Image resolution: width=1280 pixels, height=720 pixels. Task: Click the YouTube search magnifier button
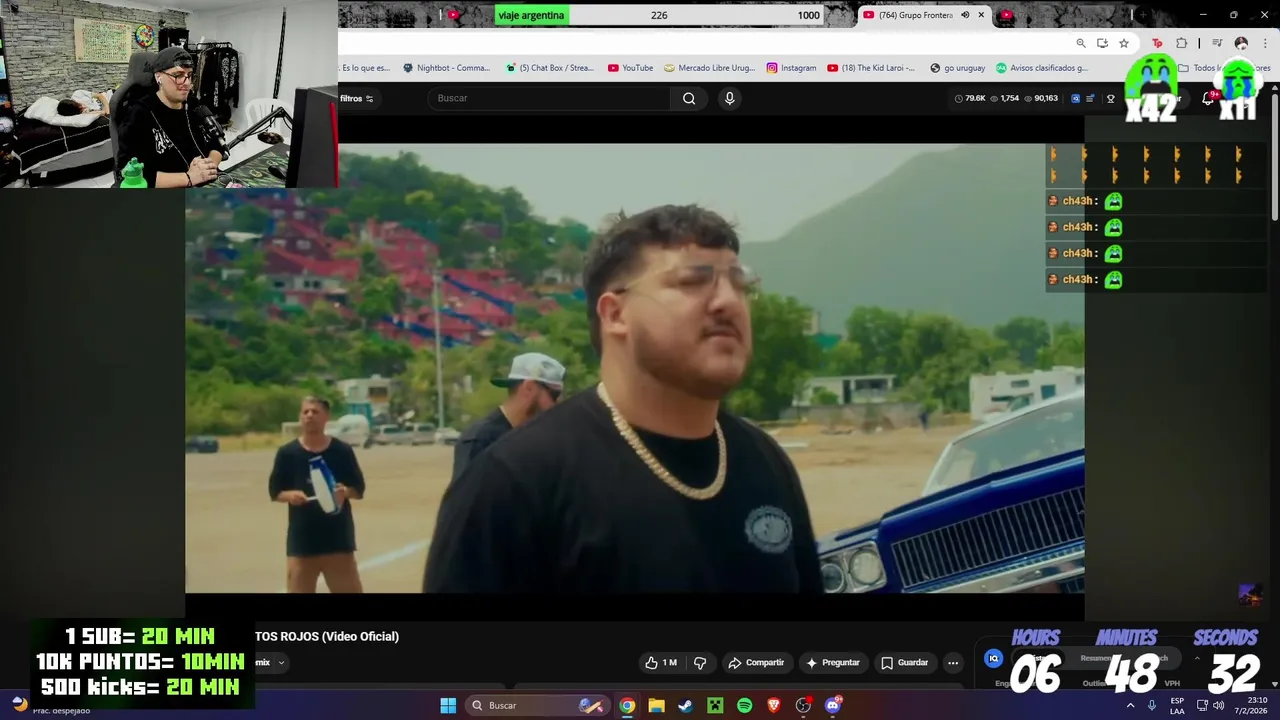pos(689,98)
